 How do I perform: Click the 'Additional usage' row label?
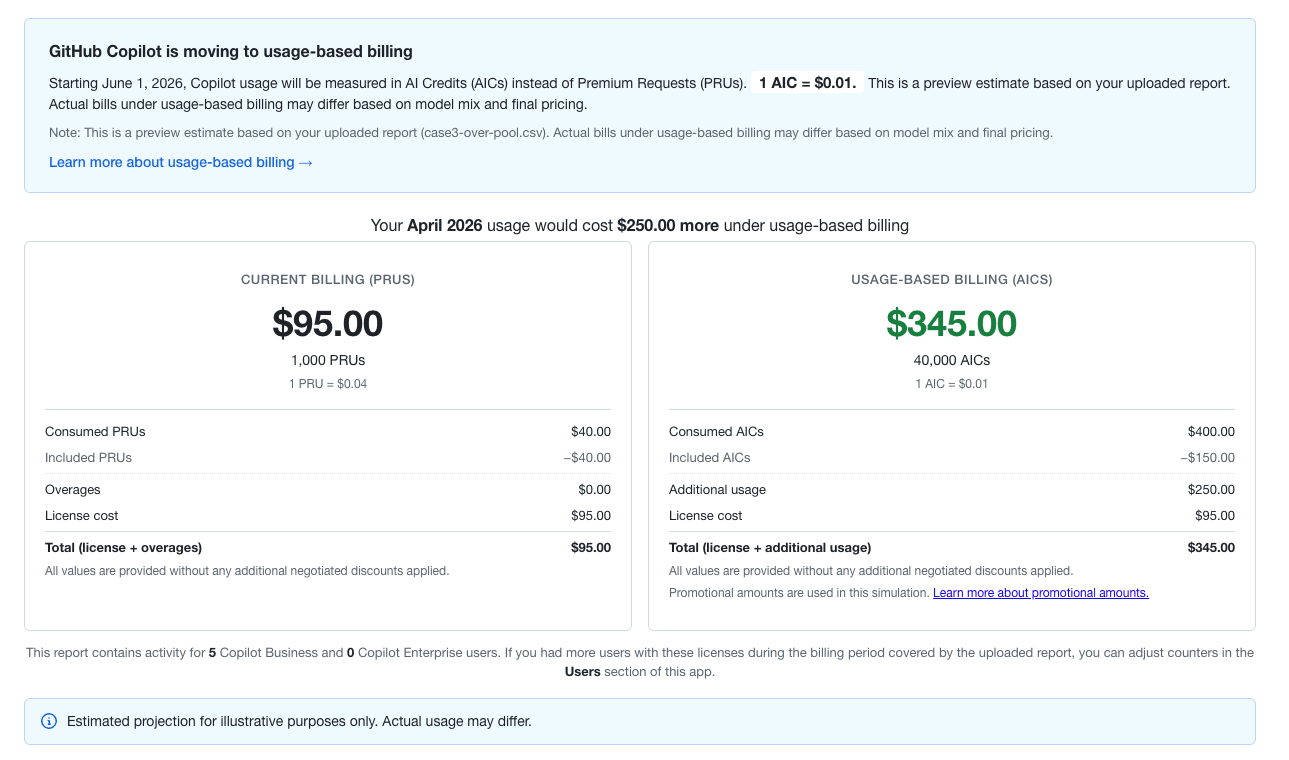[x=717, y=490]
